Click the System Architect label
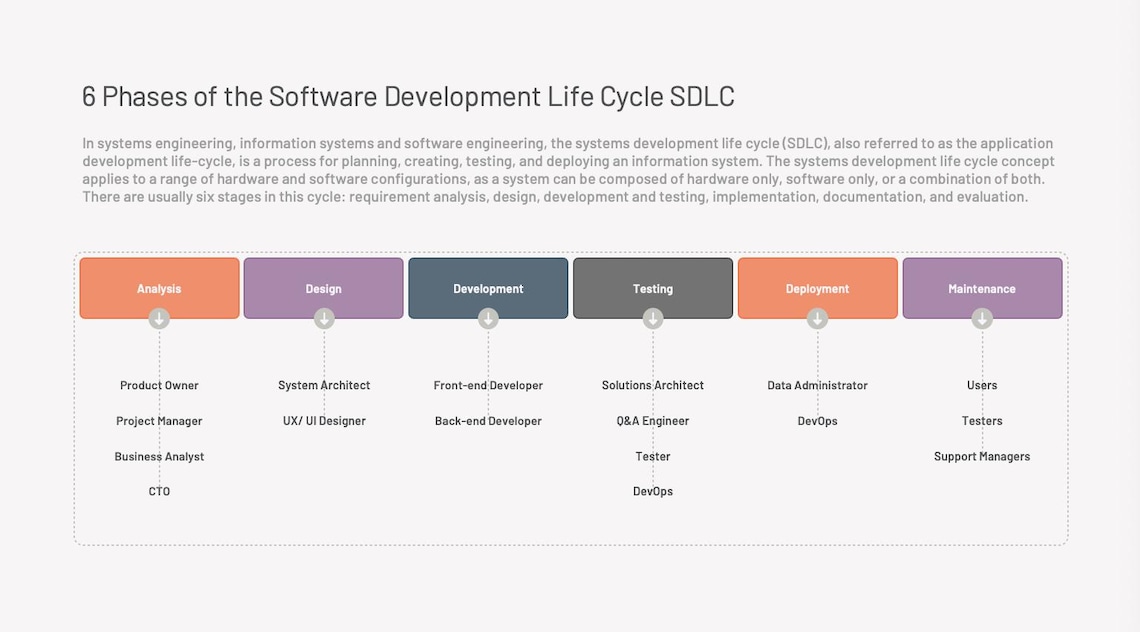Image resolution: width=1140 pixels, height=632 pixels. [323, 385]
